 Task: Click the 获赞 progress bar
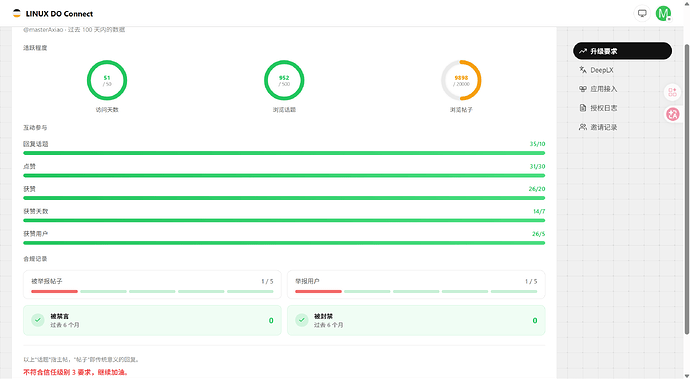pyautogui.click(x=284, y=198)
